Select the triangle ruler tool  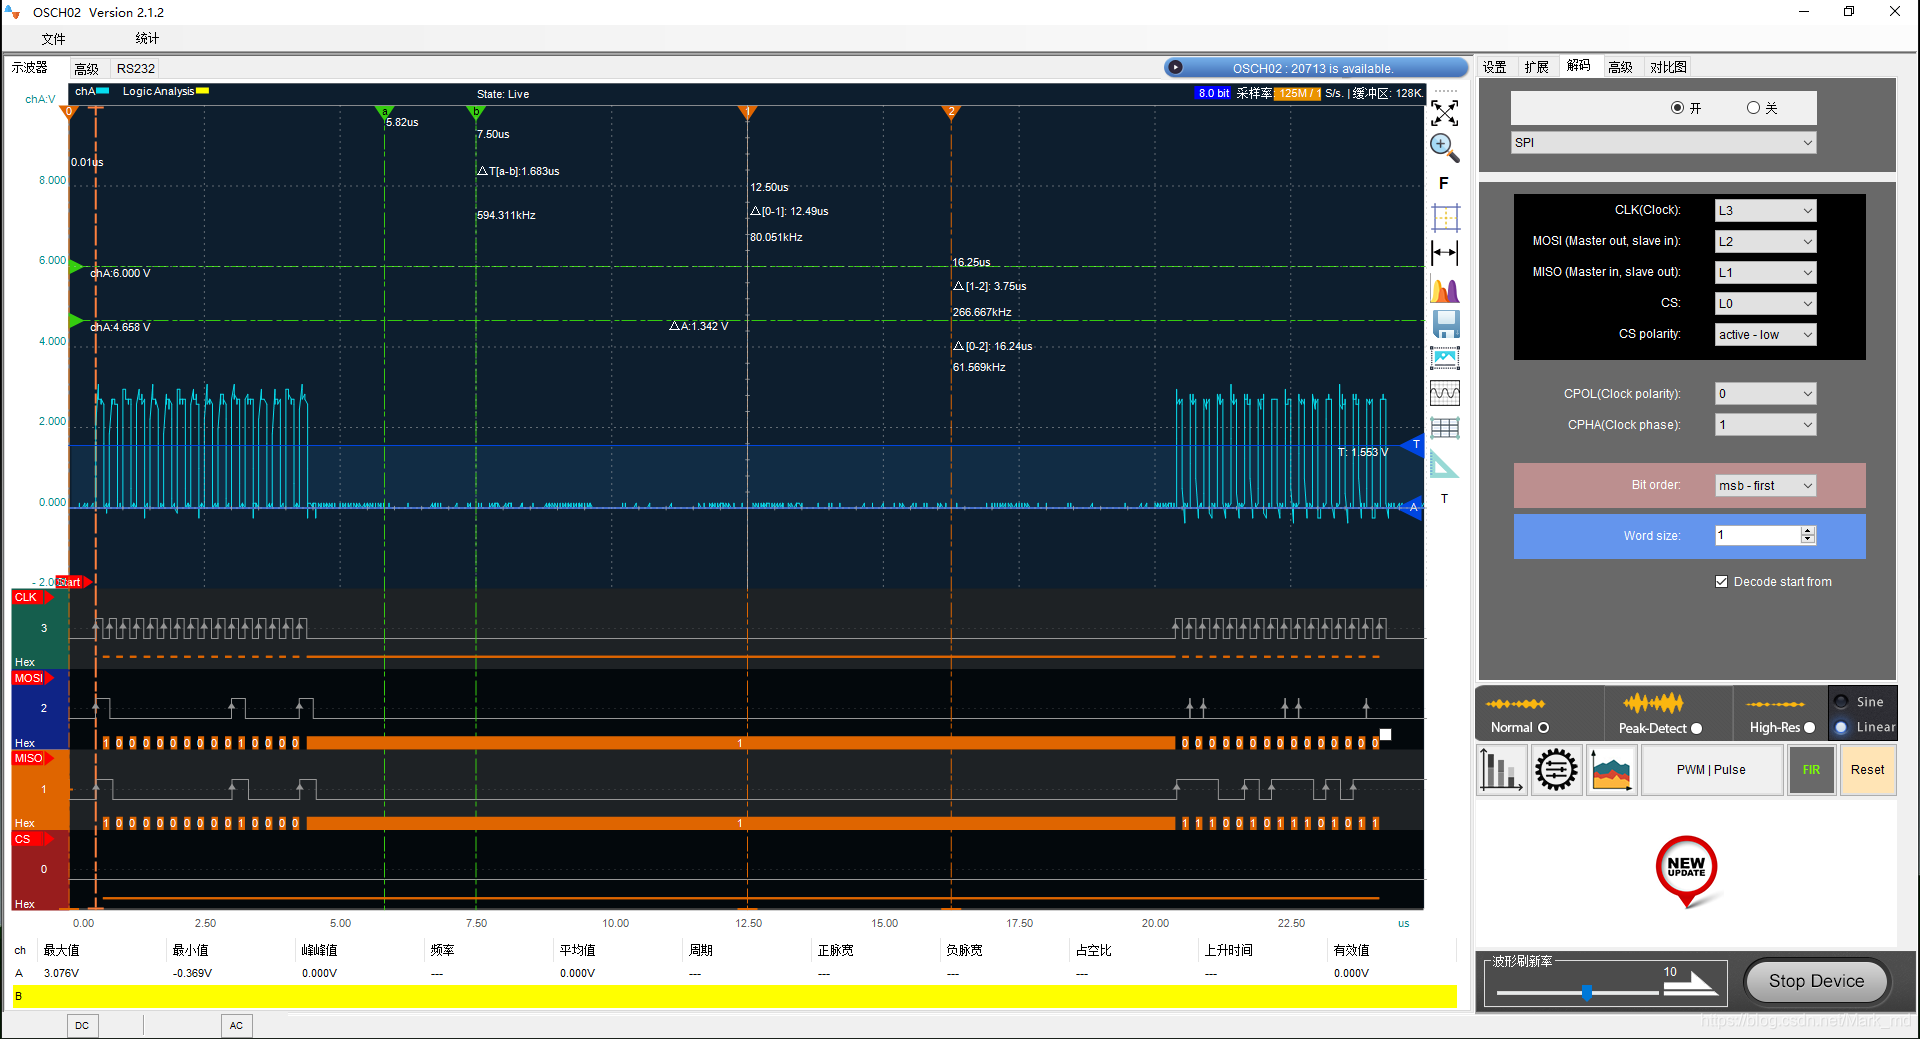point(1444,464)
